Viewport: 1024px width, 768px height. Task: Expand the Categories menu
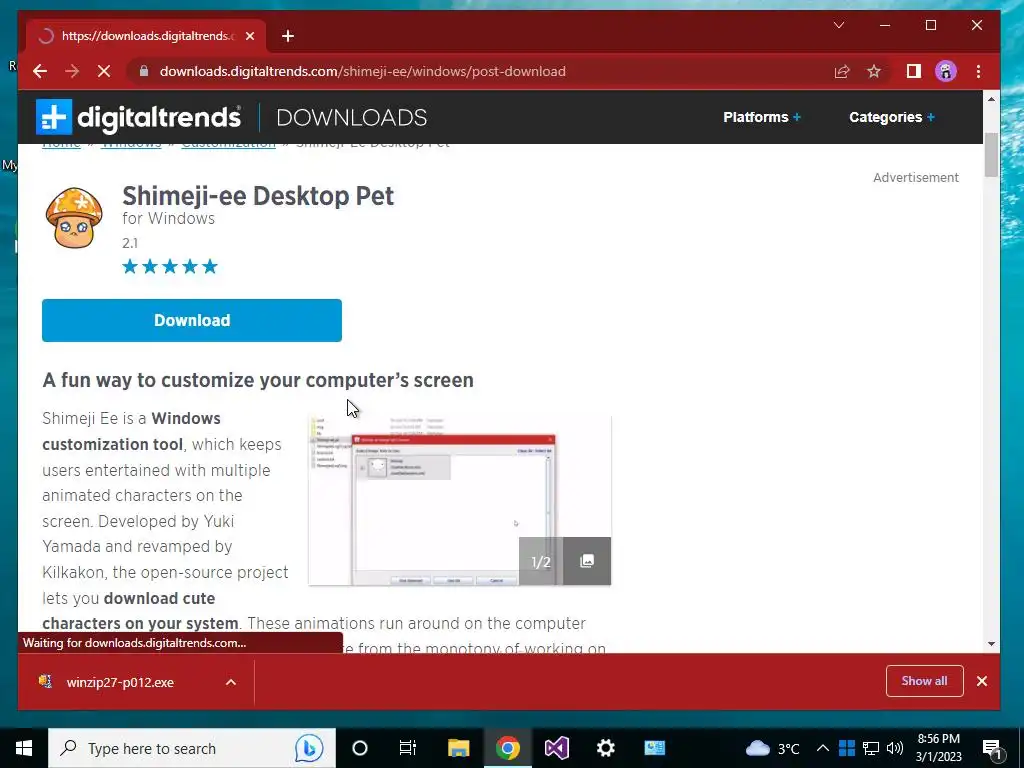(891, 117)
